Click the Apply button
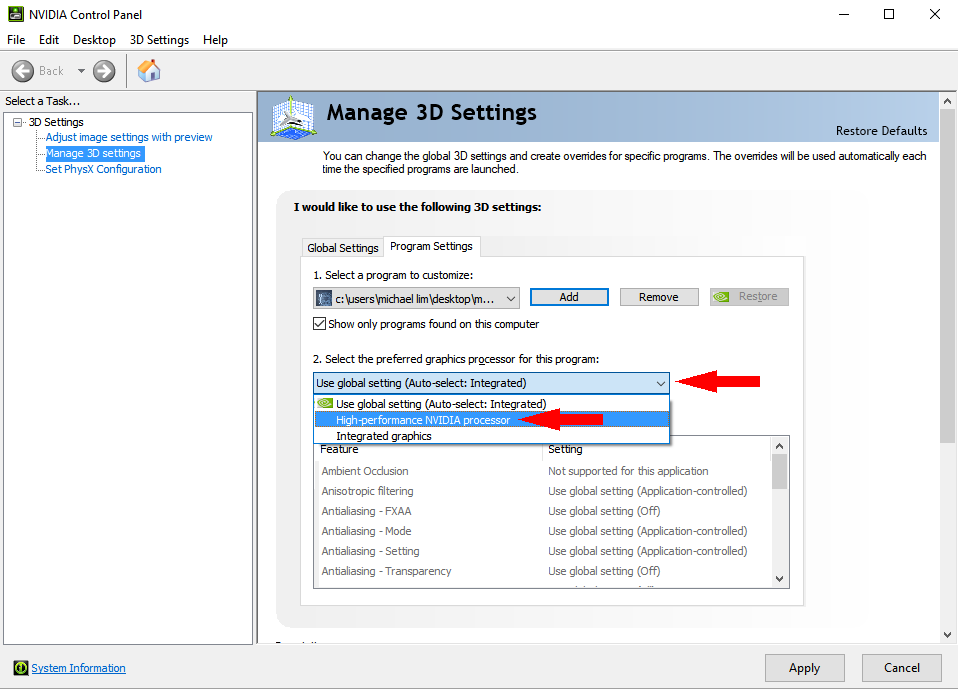The height and width of the screenshot is (690, 958). pos(804,668)
